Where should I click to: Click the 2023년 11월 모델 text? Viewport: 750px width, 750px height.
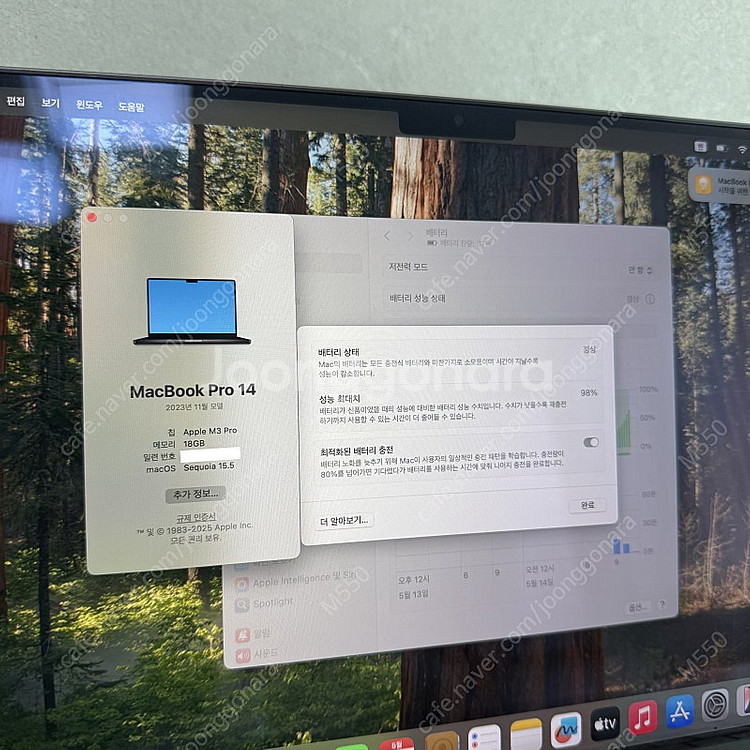click(x=195, y=407)
